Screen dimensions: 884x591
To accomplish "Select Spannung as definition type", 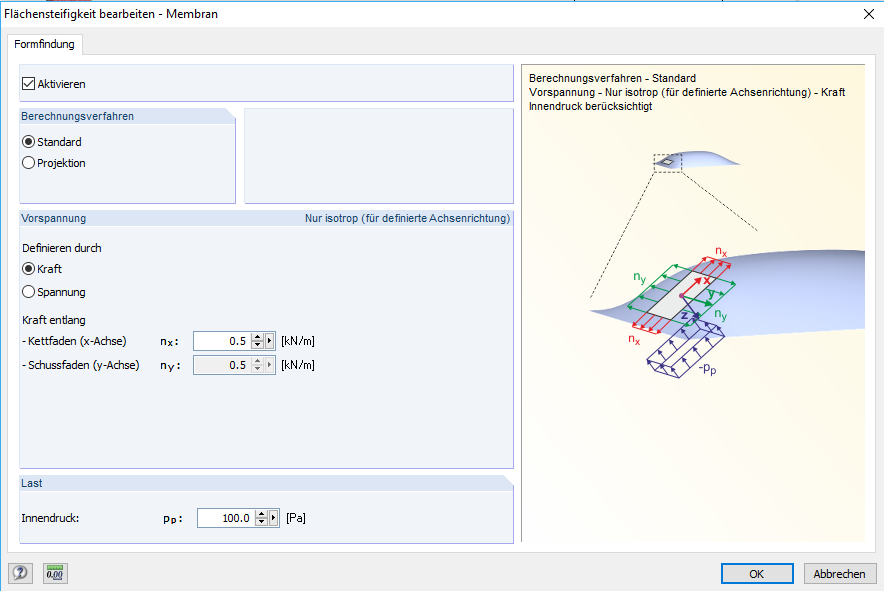I will pyautogui.click(x=30, y=291).
